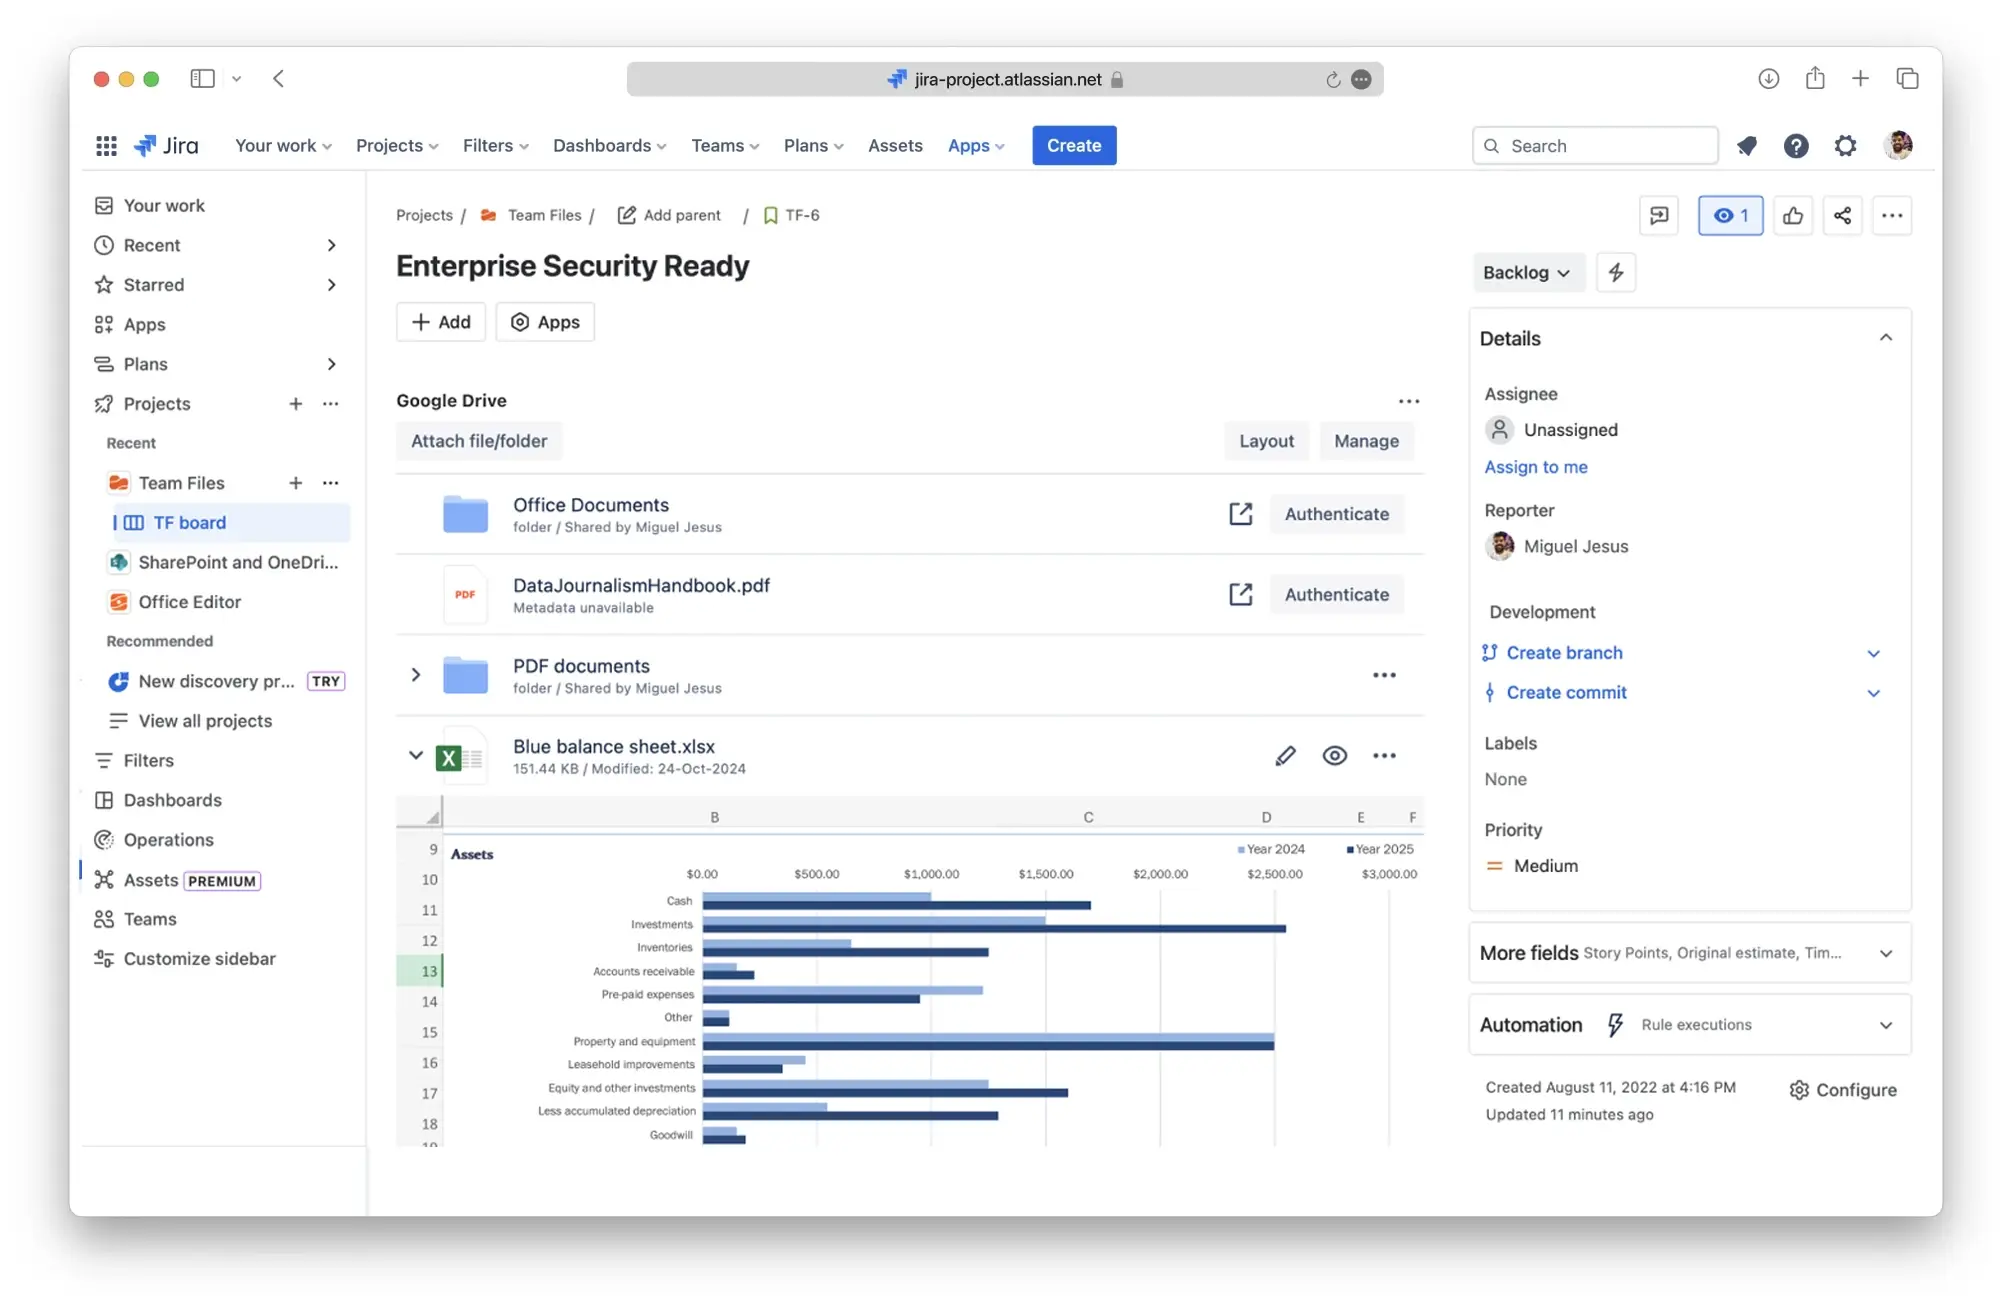Authenticate Office Documents folder
Image resolution: width=2012 pixels, height=1308 pixels.
pos(1336,514)
